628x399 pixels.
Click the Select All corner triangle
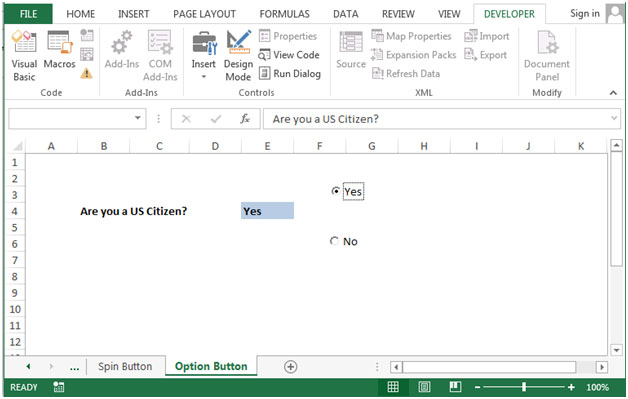[x=17, y=146]
